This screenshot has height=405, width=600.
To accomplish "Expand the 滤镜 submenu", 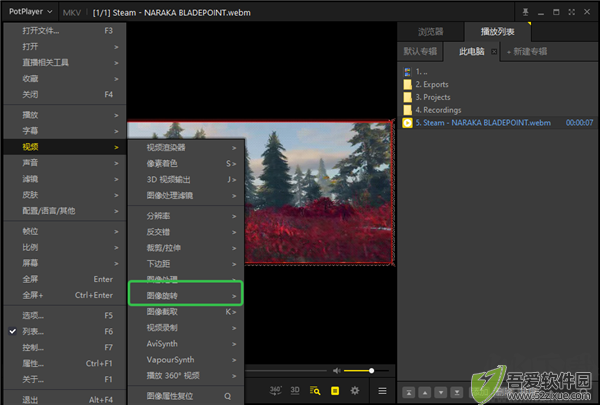I will click(x=65, y=179).
